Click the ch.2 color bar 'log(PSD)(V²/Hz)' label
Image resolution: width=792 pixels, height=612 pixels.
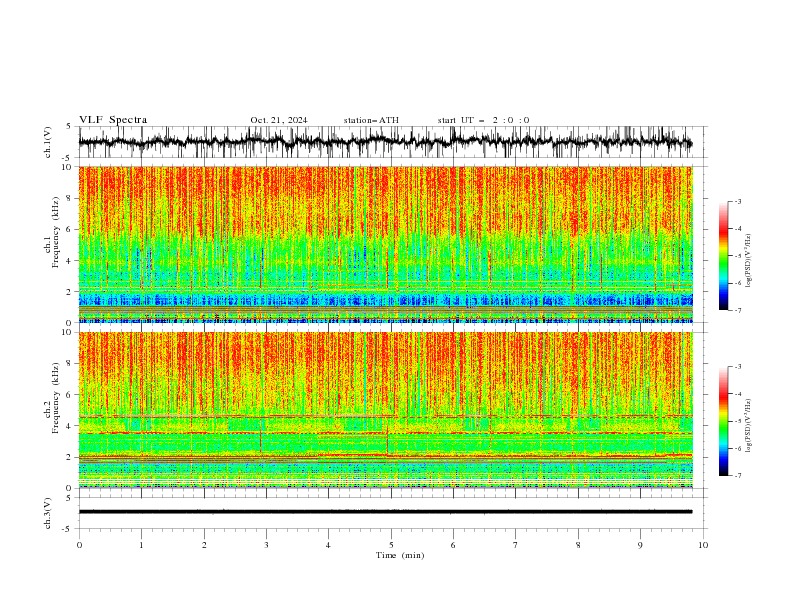[749, 426]
